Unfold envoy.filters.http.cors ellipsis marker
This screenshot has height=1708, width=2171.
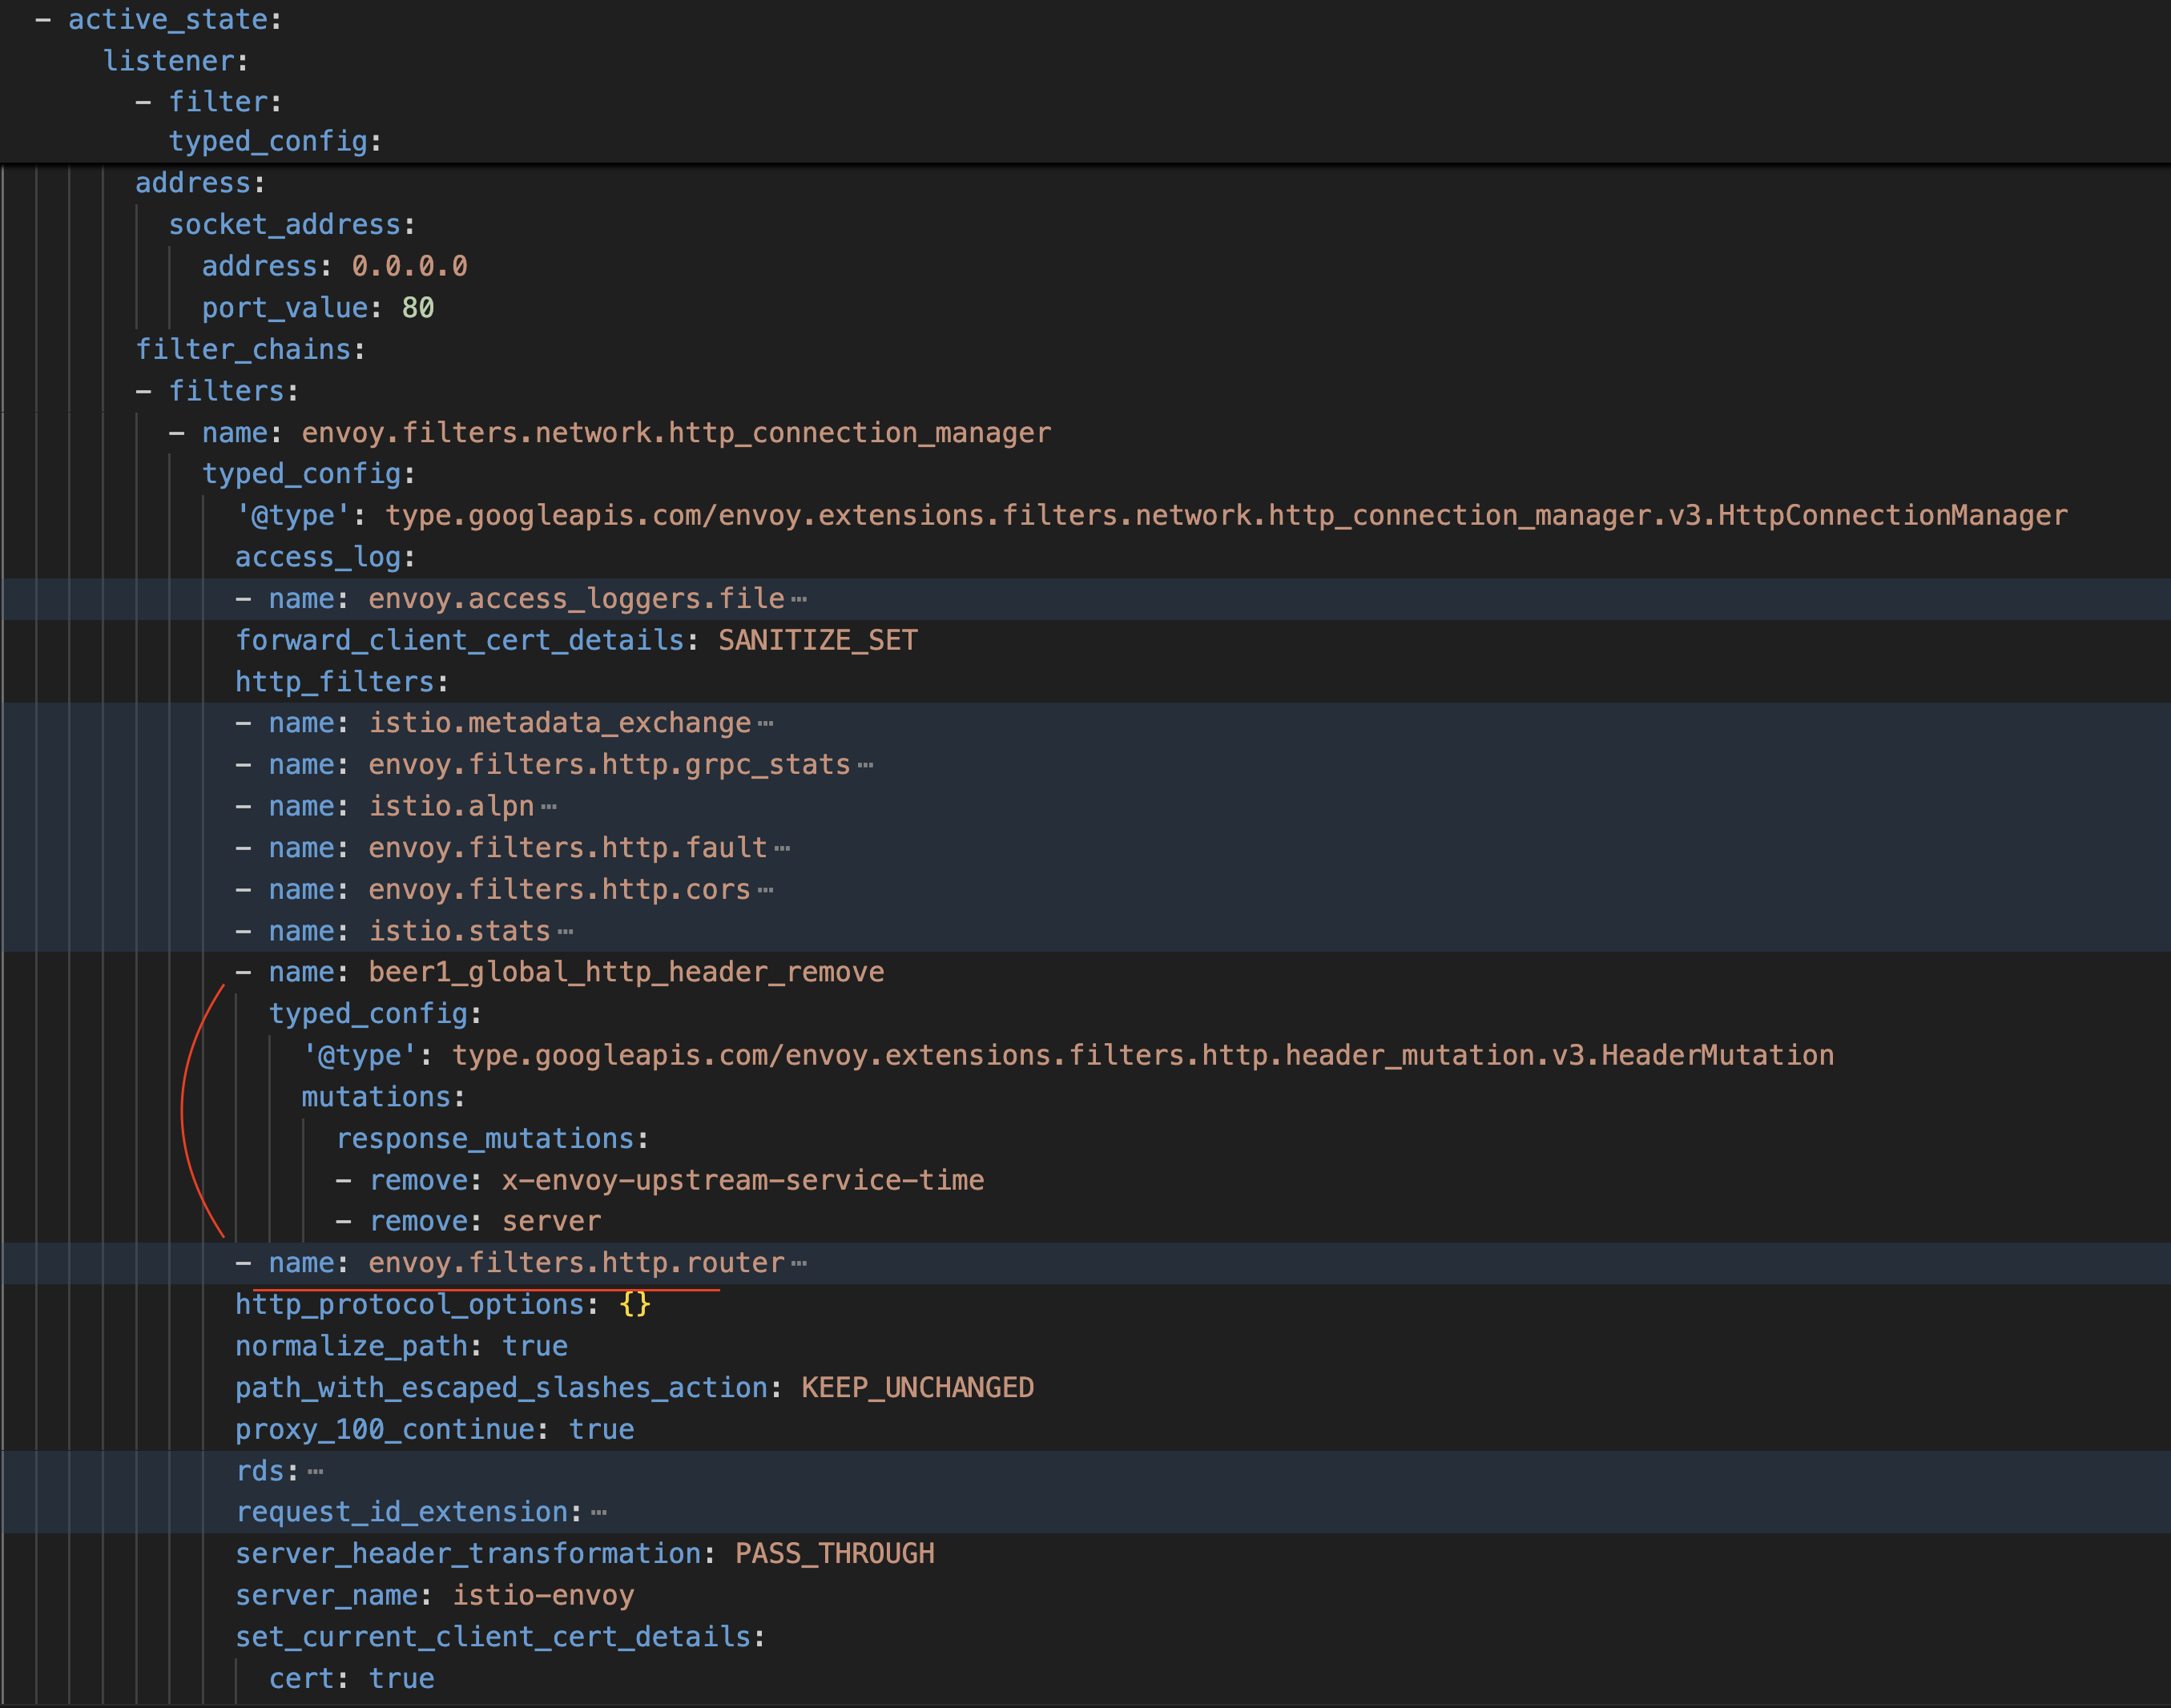click(x=765, y=890)
